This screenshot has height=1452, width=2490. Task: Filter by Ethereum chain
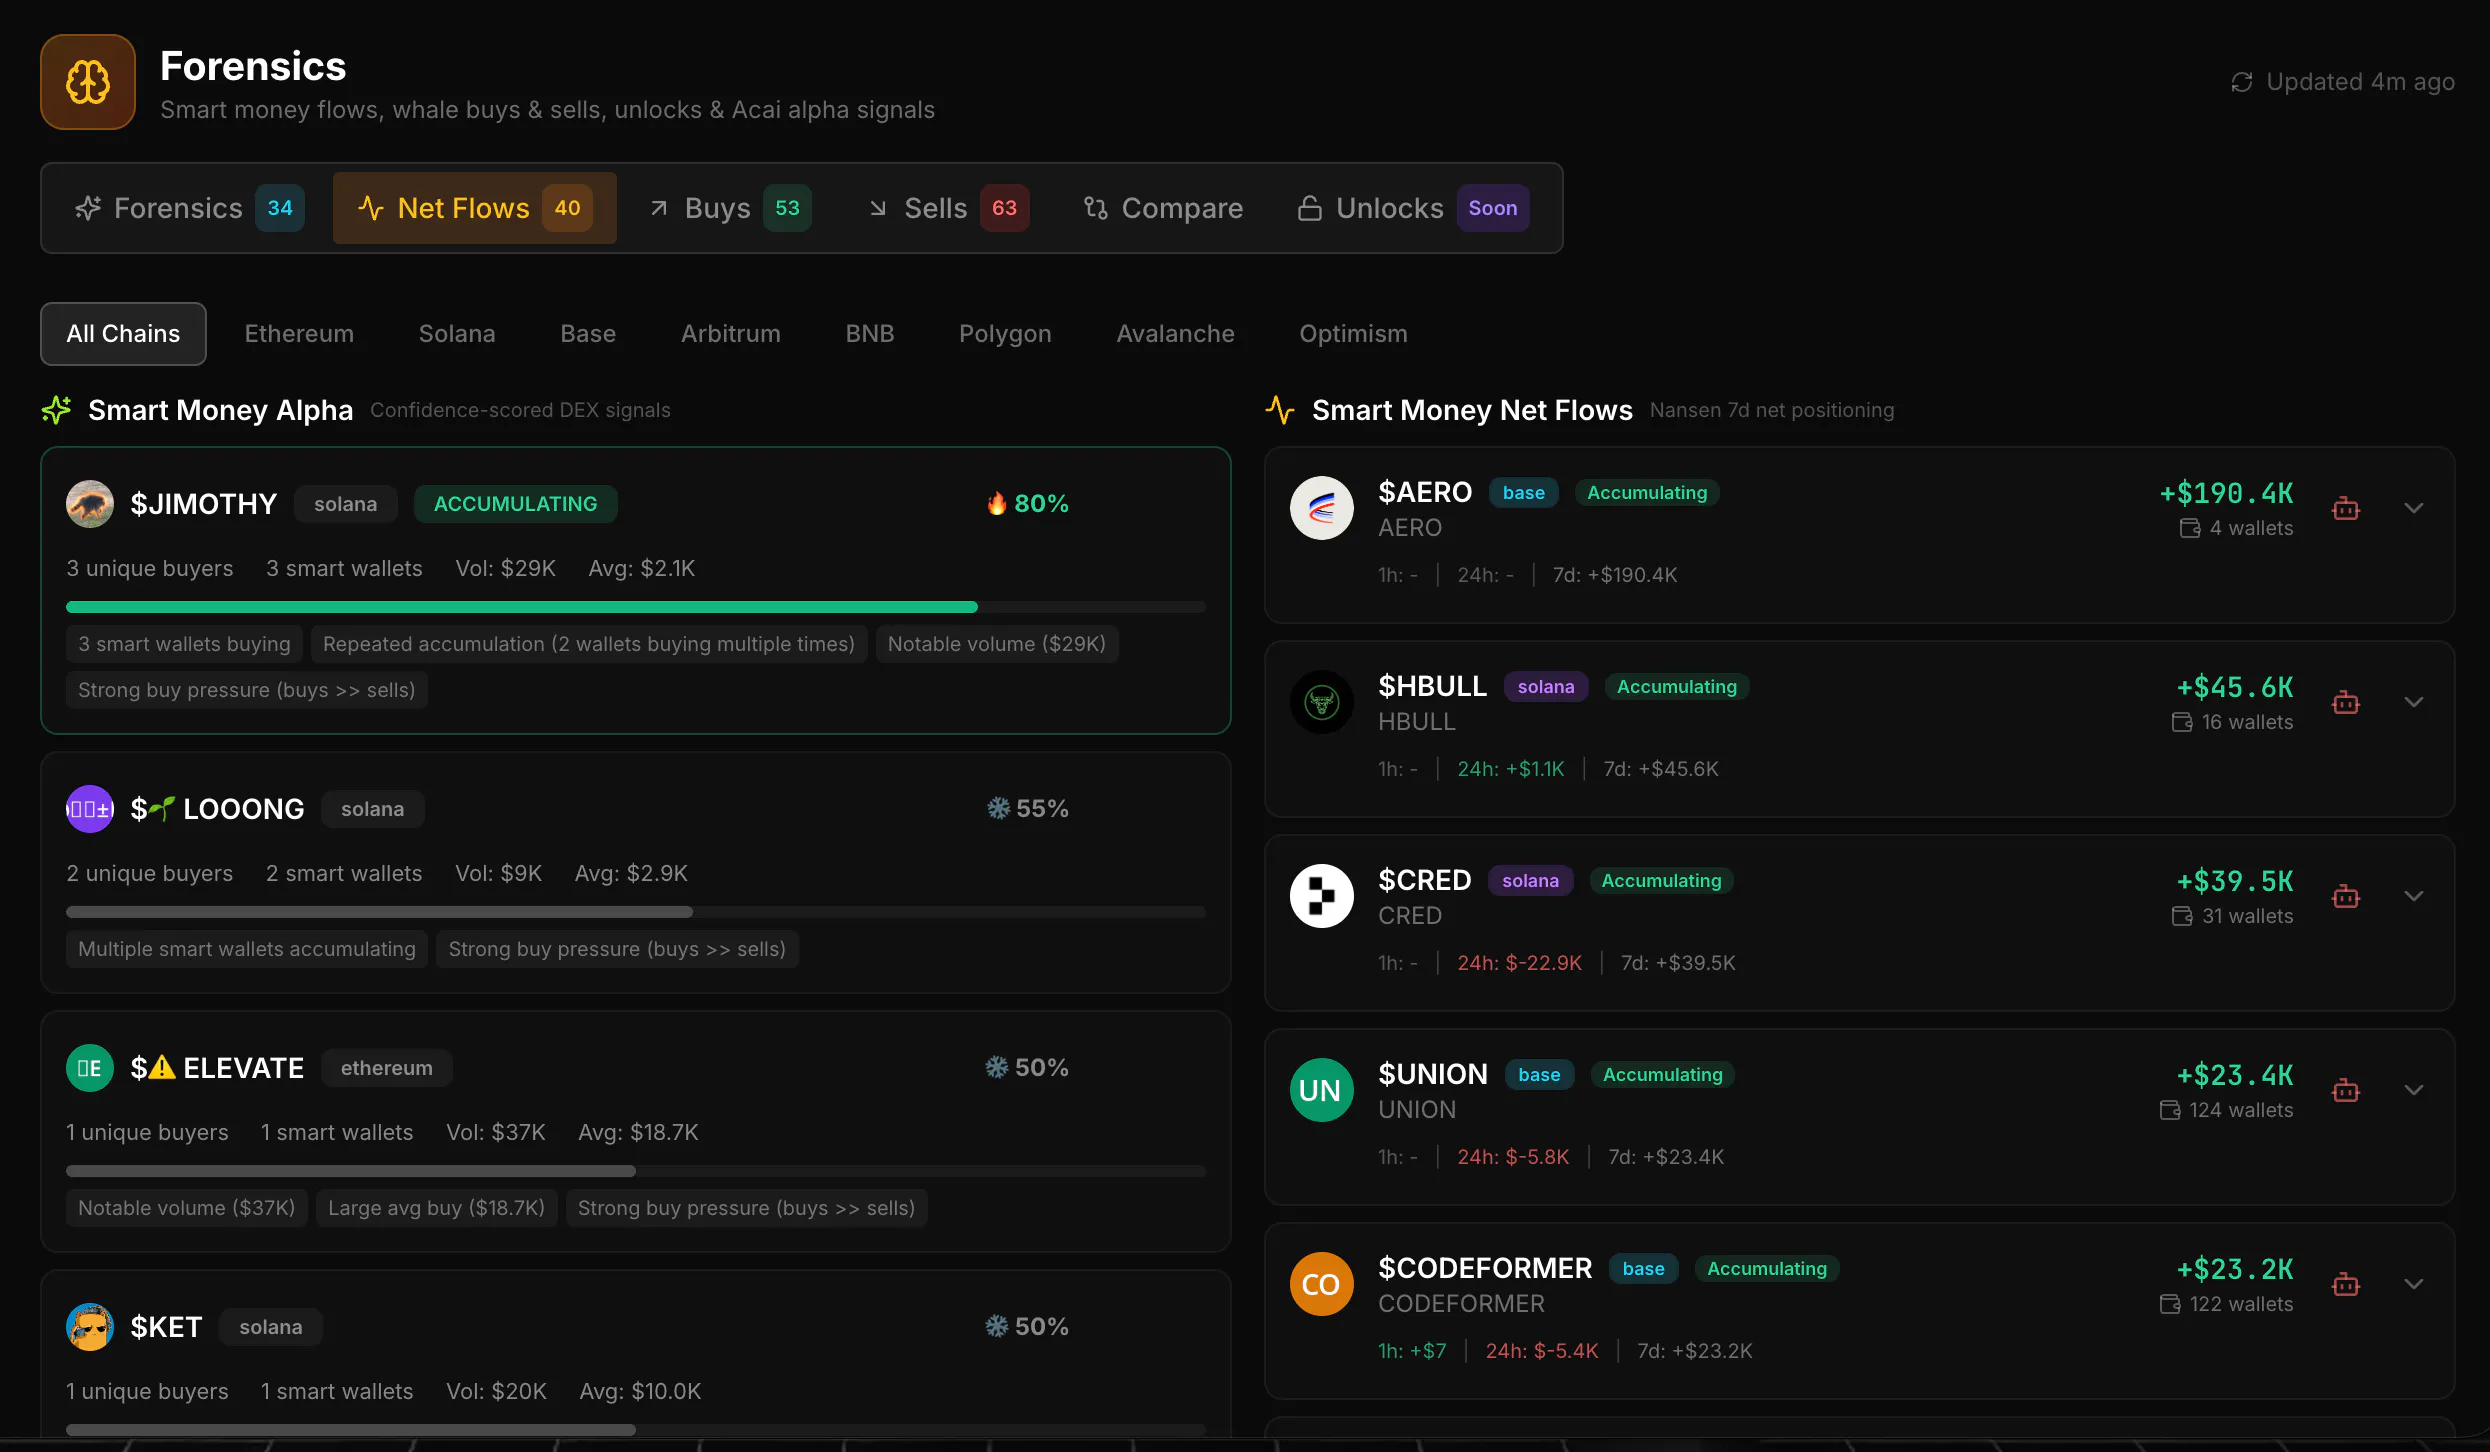[299, 334]
